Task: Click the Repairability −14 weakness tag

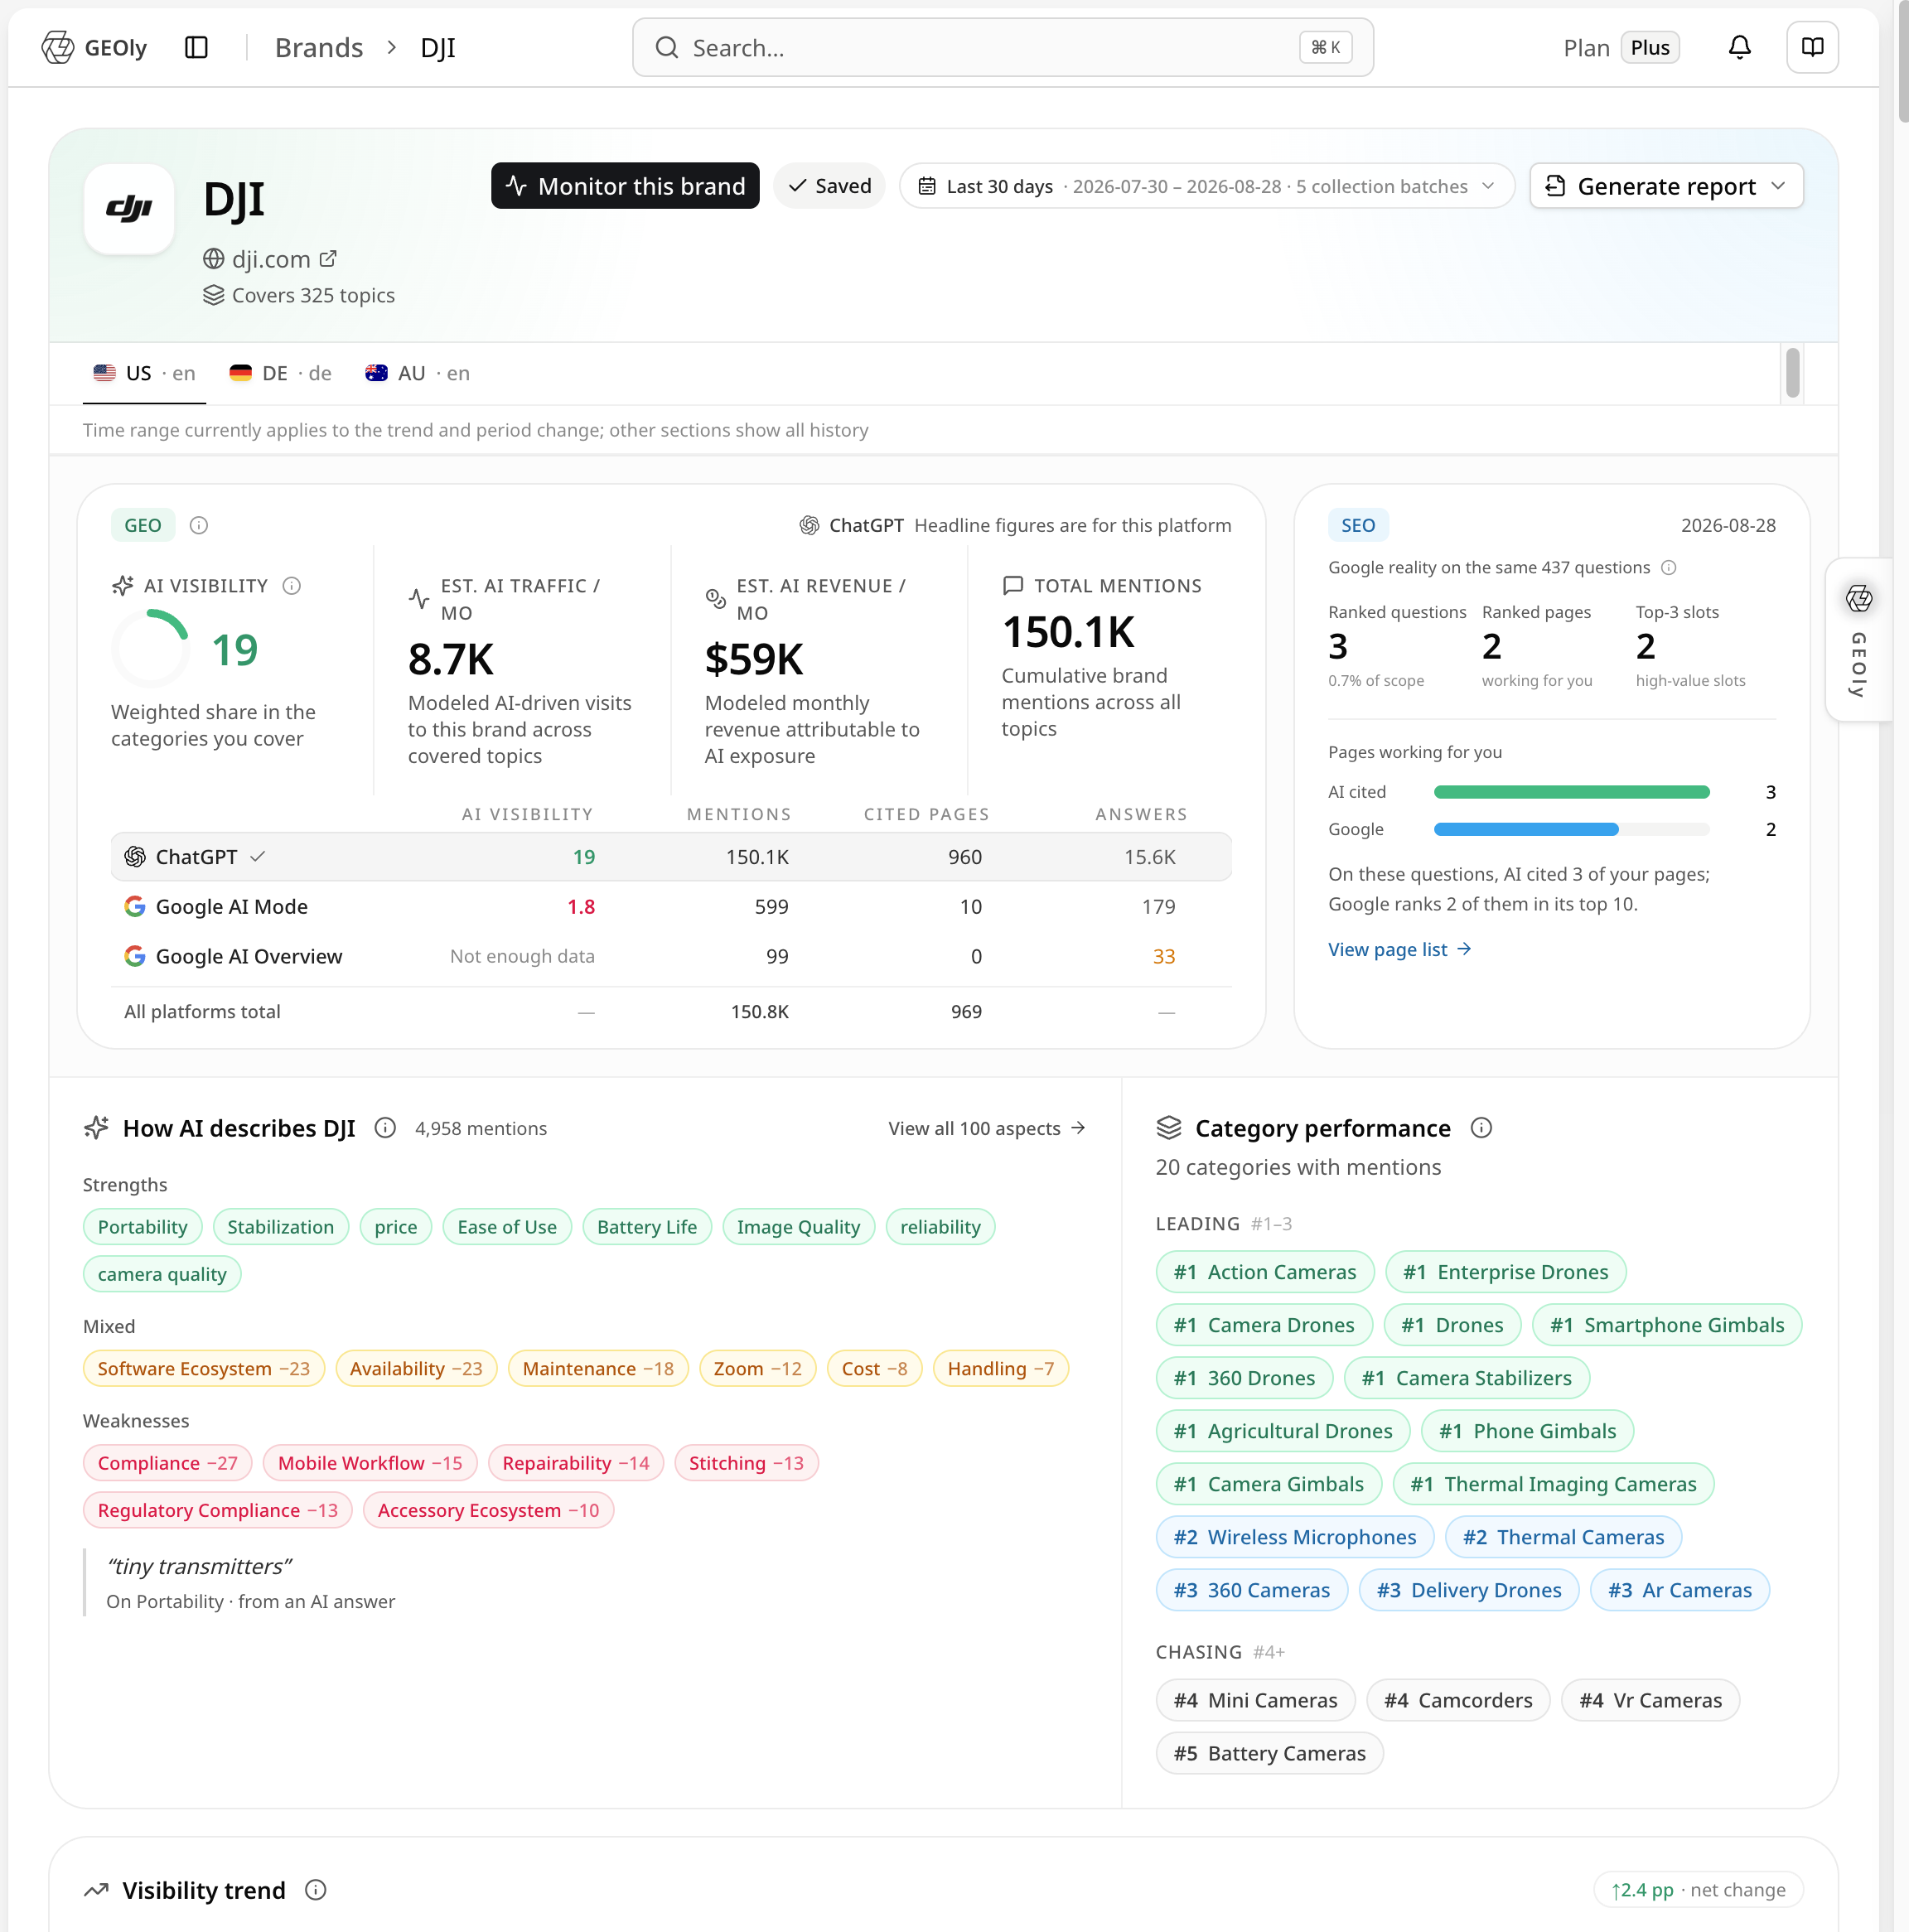Action: click(x=576, y=1463)
